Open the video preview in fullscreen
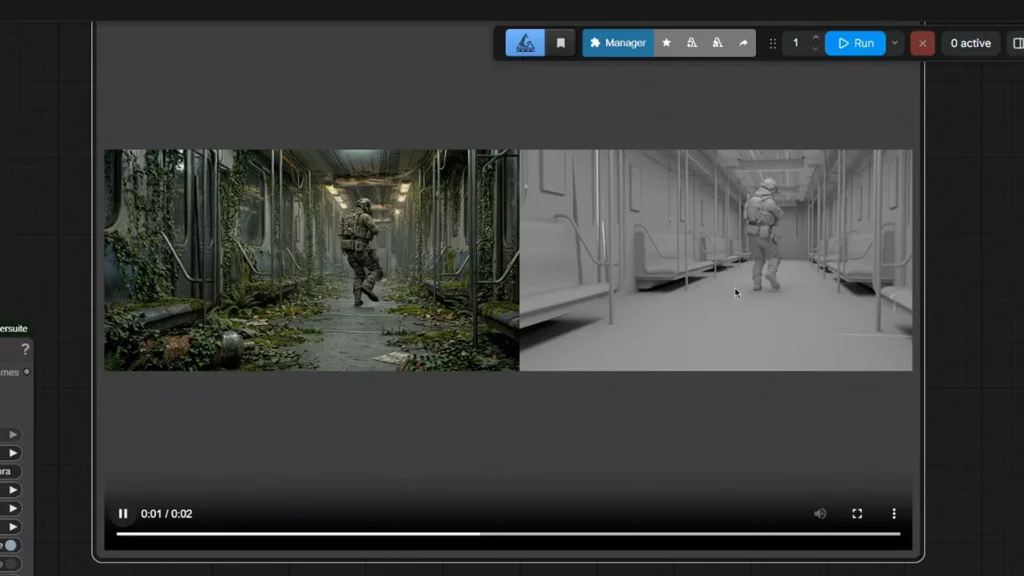1024x576 pixels. (x=857, y=514)
